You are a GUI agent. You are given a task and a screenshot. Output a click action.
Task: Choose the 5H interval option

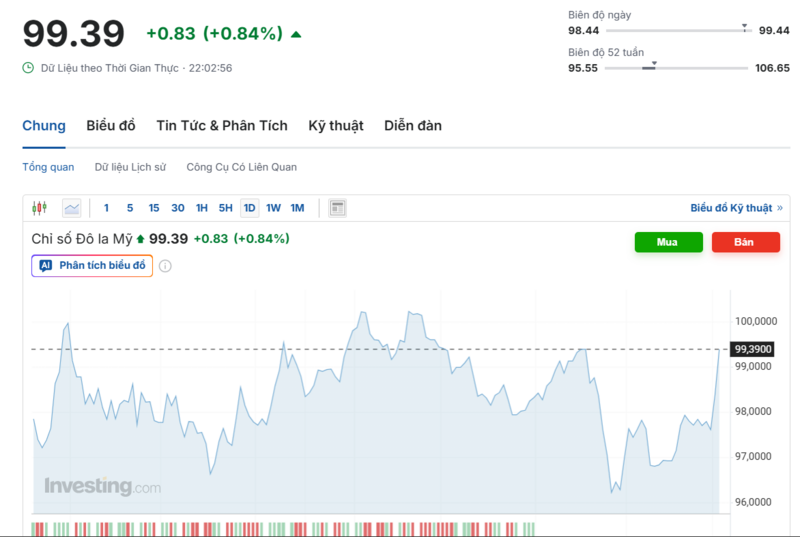click(225, 208)
